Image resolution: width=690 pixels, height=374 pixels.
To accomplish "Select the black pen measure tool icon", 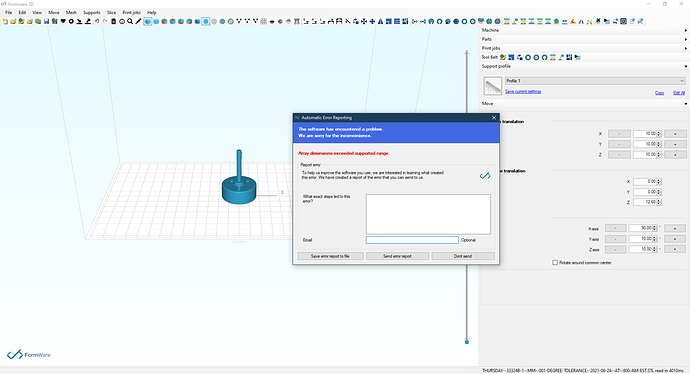I will (x=138, y=21).
